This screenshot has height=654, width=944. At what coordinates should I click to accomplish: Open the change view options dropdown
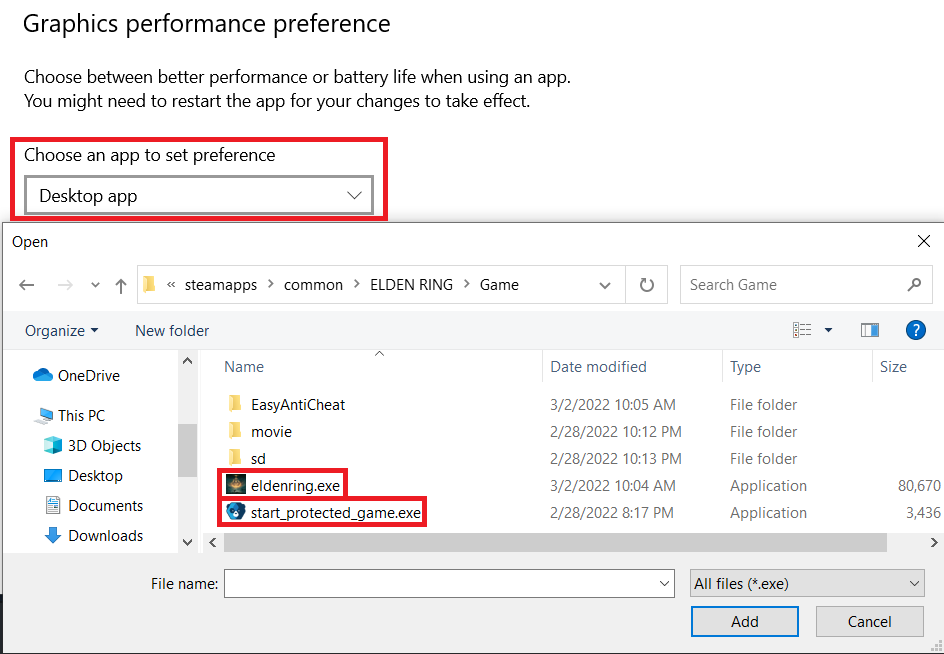click(828, 330)
